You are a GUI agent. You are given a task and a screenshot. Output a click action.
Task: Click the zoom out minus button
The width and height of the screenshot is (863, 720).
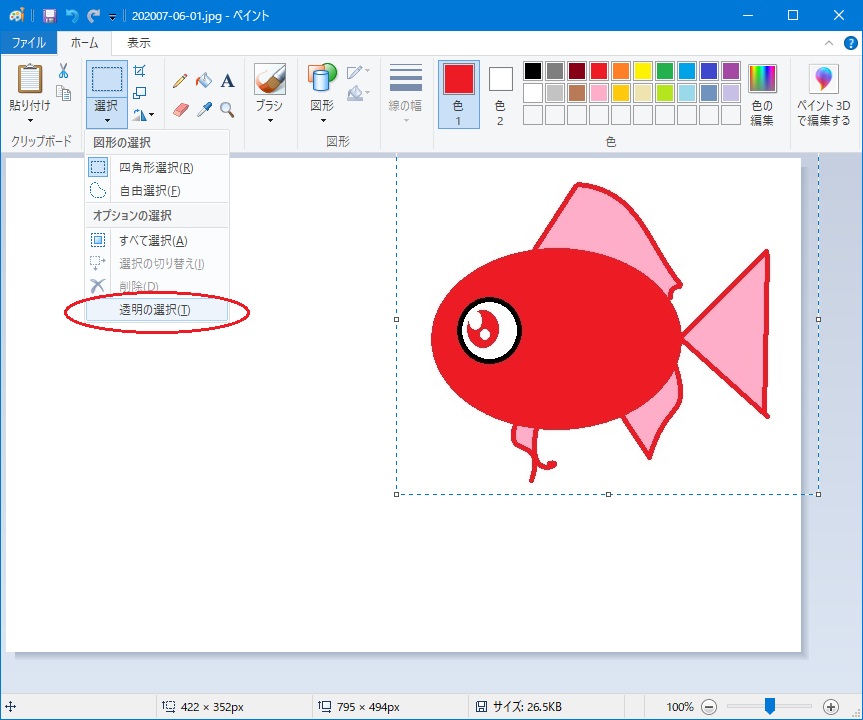(709, 707)
